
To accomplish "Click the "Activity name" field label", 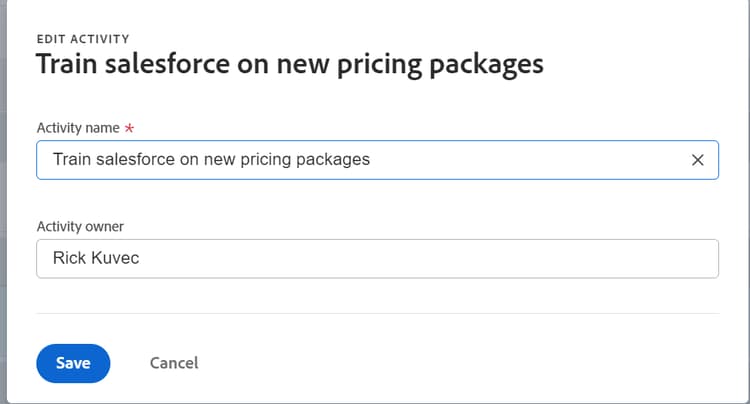I will [78, 128].
